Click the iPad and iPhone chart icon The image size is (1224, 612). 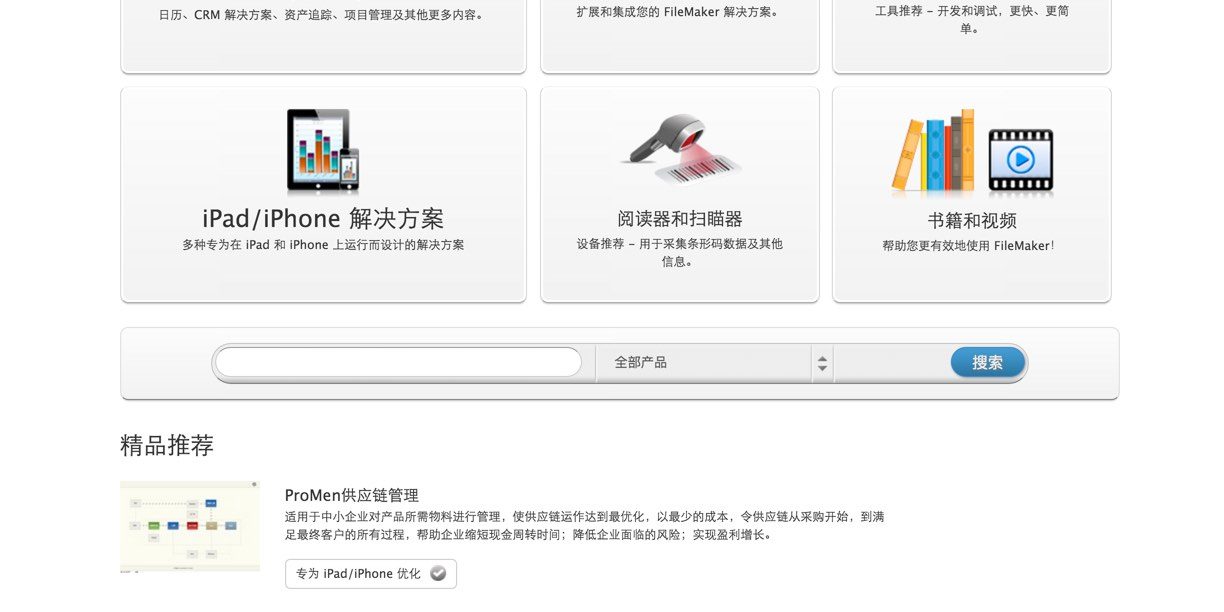coord(322,151)
